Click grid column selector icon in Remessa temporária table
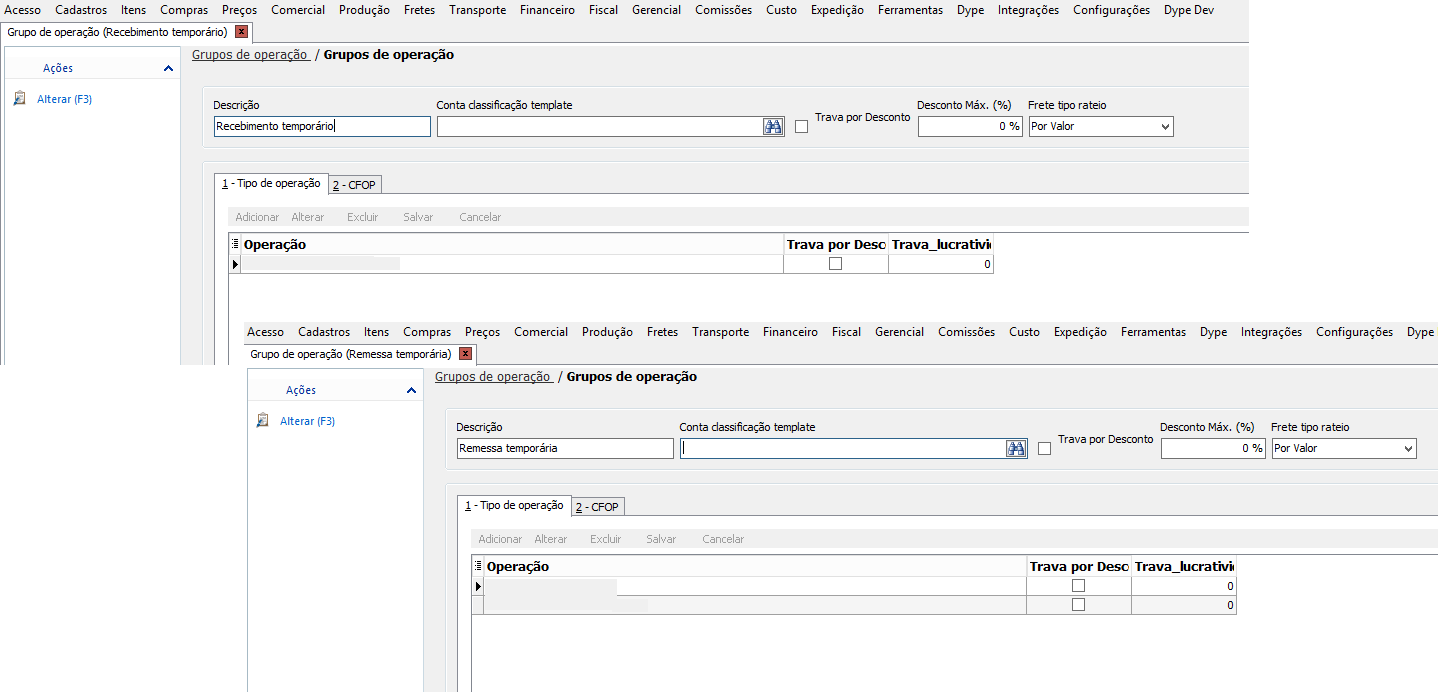Screen dimensions: 1438x692 click(x=478, y=566)
